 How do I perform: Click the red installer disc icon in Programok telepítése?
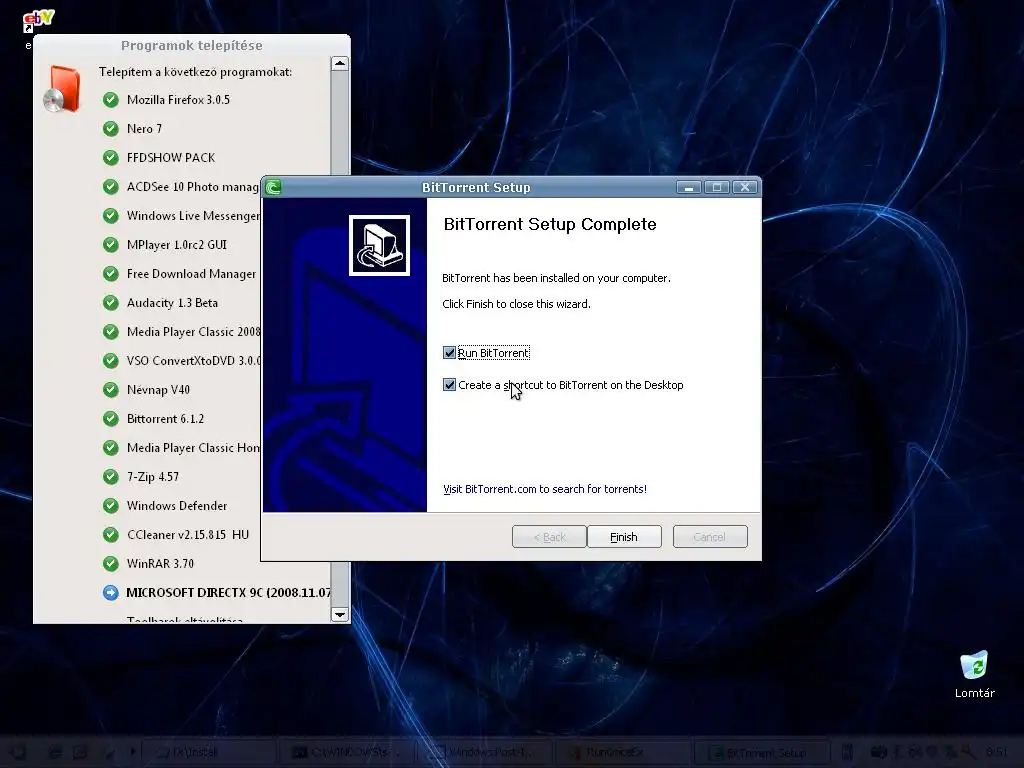[62, 89]
